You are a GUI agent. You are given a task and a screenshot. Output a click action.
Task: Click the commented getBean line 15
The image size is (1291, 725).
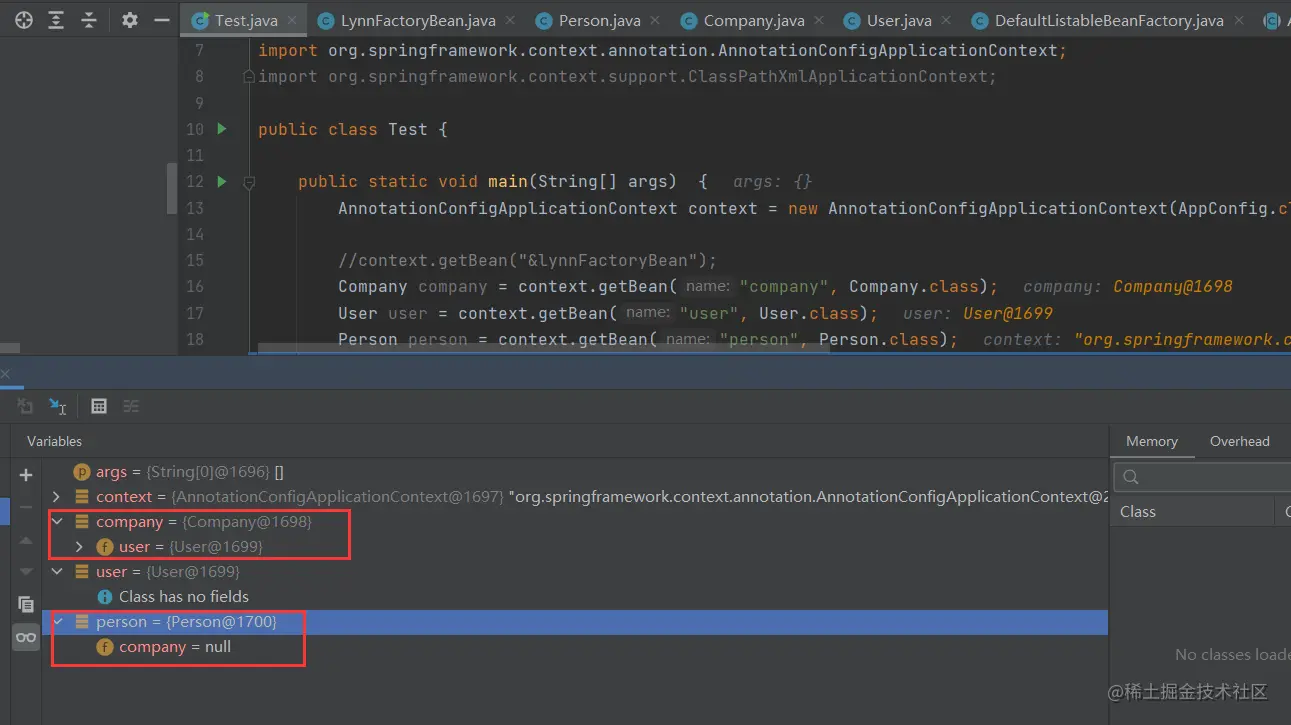pyautogui.click(x=528, y=261)
